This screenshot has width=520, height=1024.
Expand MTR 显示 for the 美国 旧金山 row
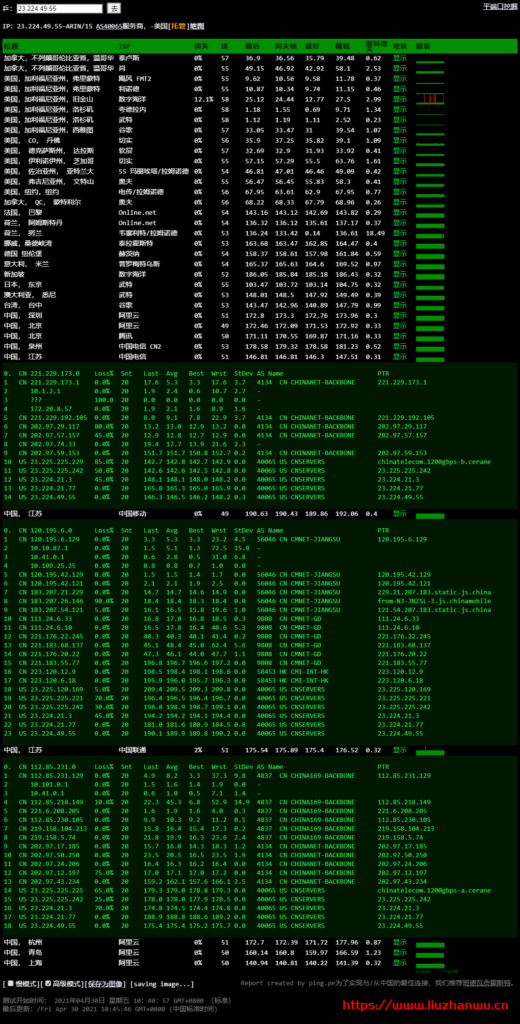400,99
